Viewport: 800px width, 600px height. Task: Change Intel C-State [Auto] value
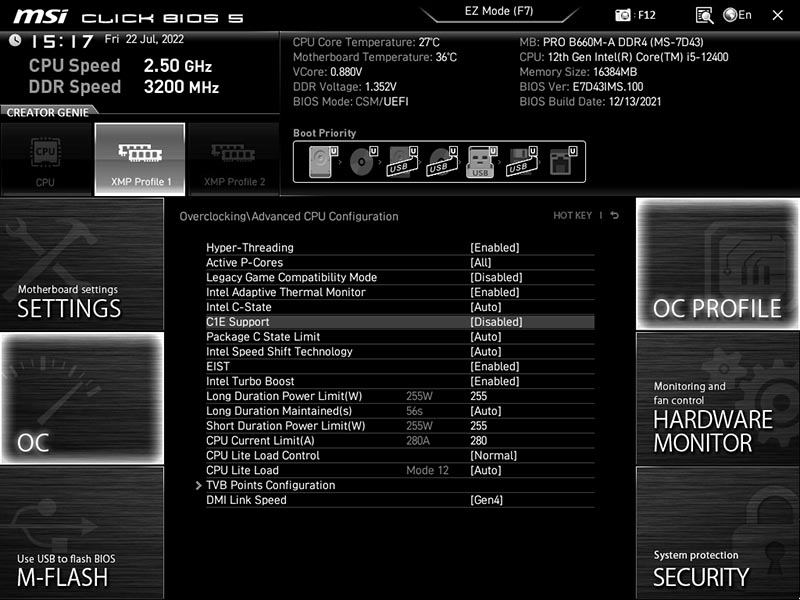pos(486,307)
